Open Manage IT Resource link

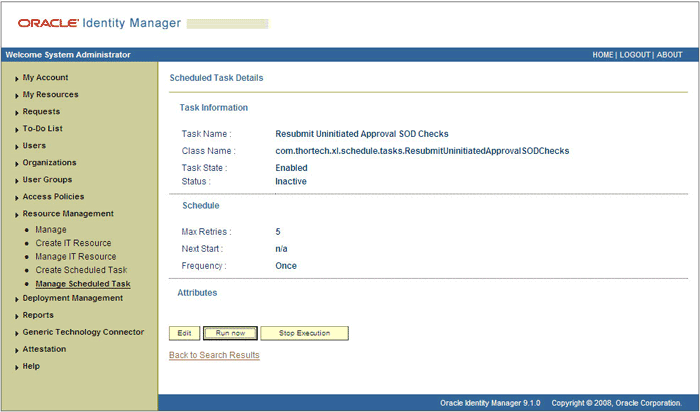(75, 256)
